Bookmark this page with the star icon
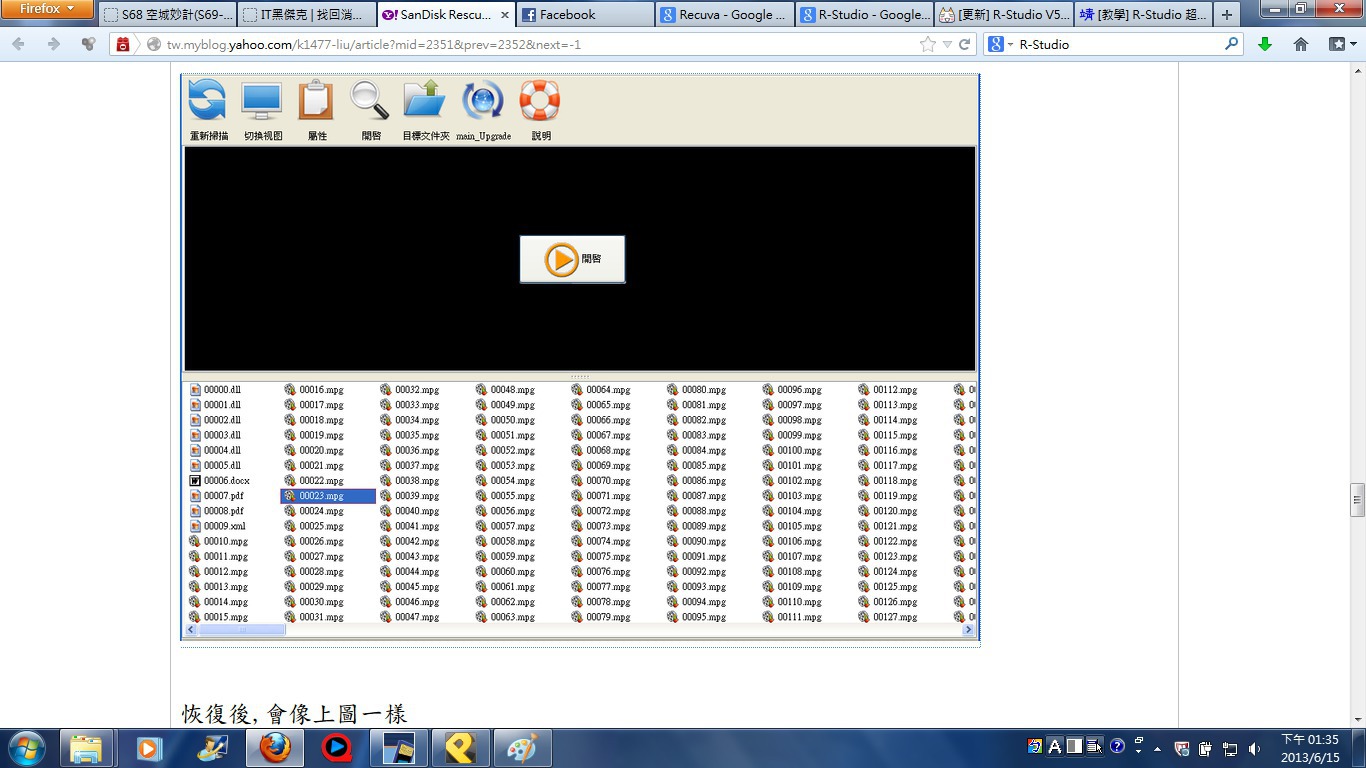Screen dimensions: 1366x768 [928, 44]
